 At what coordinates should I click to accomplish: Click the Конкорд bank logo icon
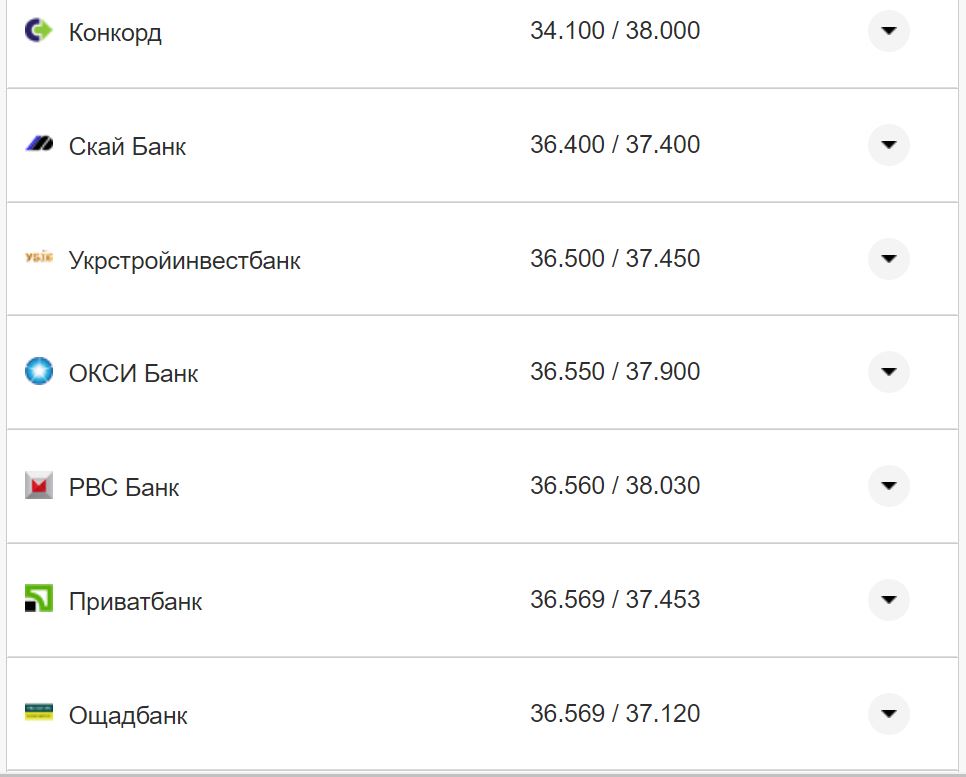(38, 31)
